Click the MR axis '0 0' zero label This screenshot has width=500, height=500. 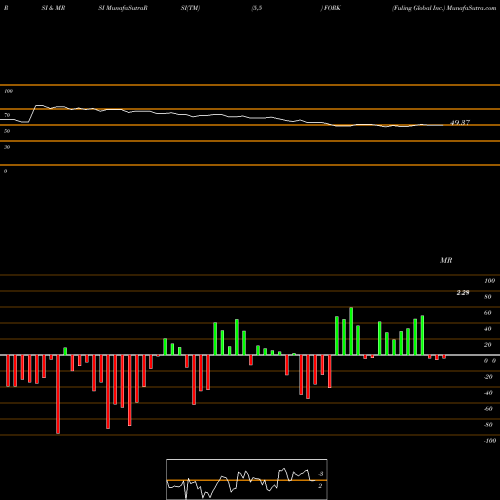click(490, 361)
